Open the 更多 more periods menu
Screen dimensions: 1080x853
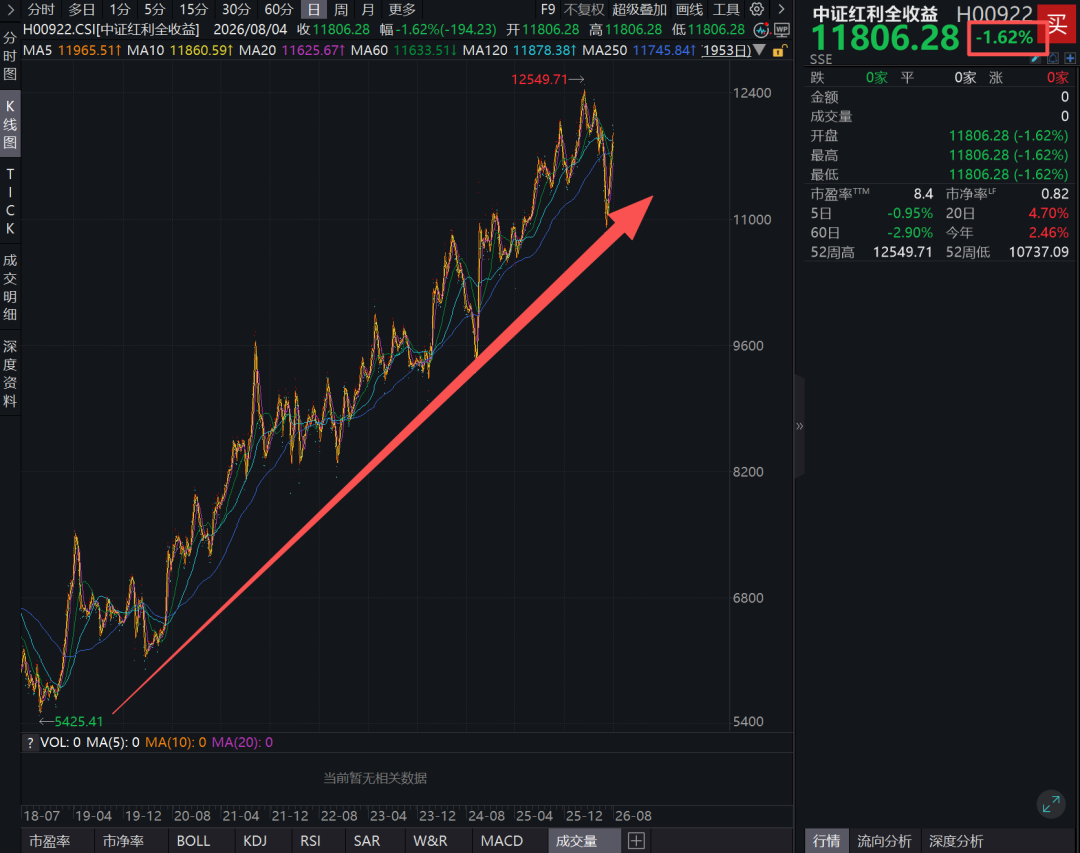[402, 10]
